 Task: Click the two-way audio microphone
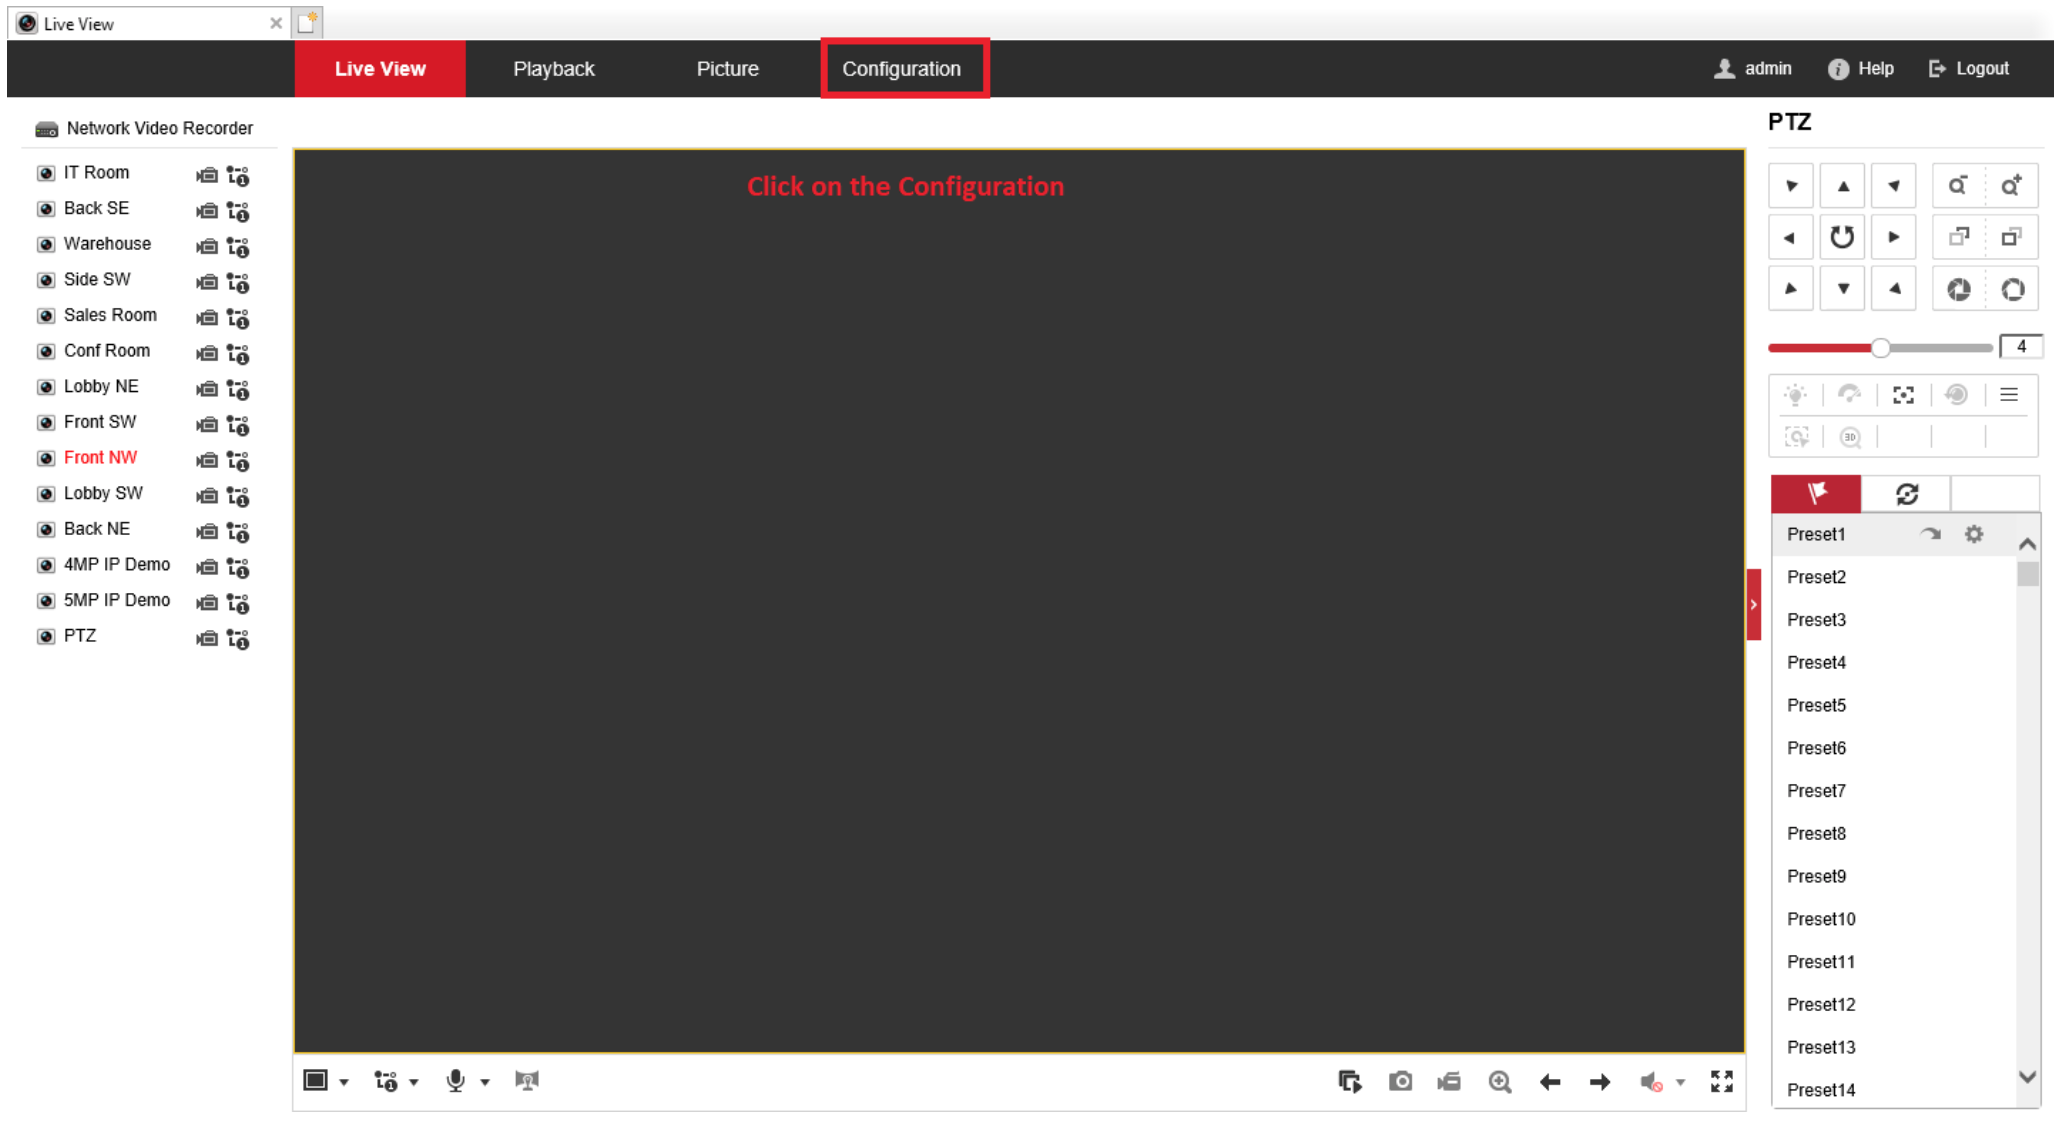pyautogui.click(x=456, y=1081)
